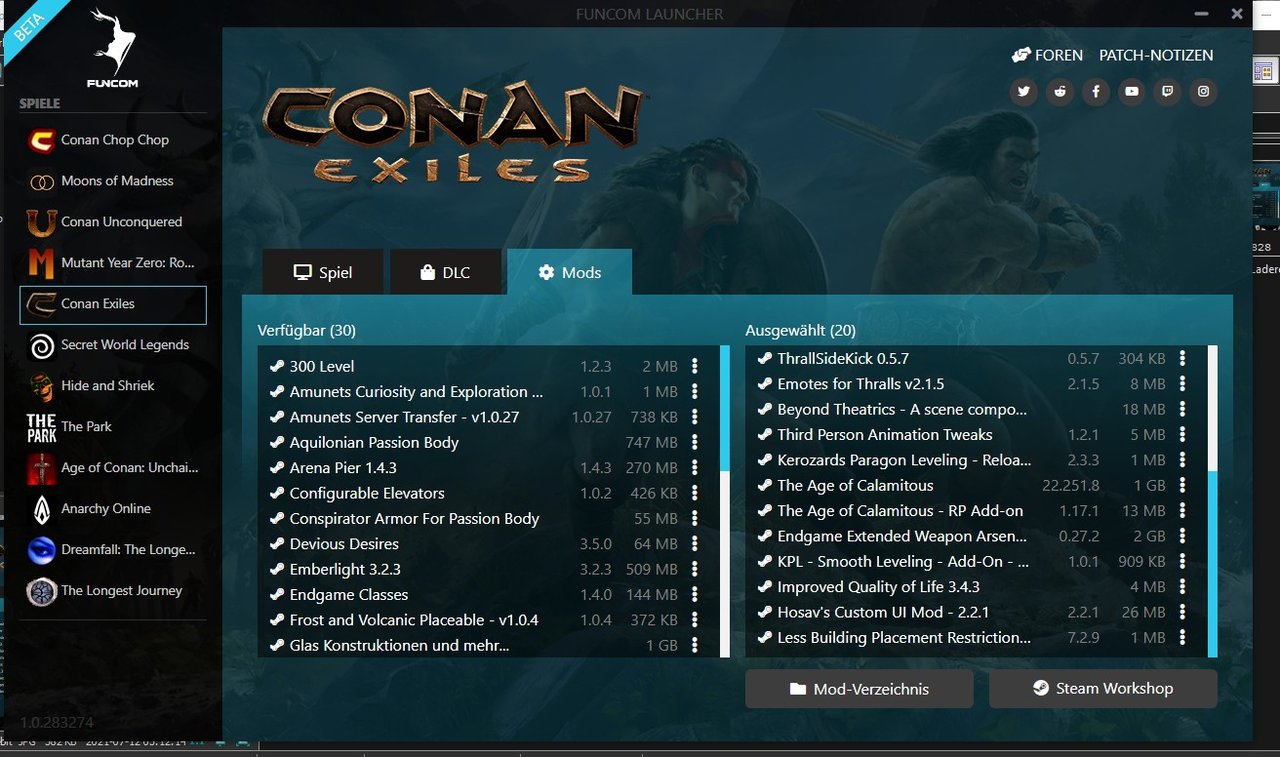This screenshot has height=757, width=1280.
Task: Open options menu for Arena Pier 1.4.3
Action: point(695,468)
